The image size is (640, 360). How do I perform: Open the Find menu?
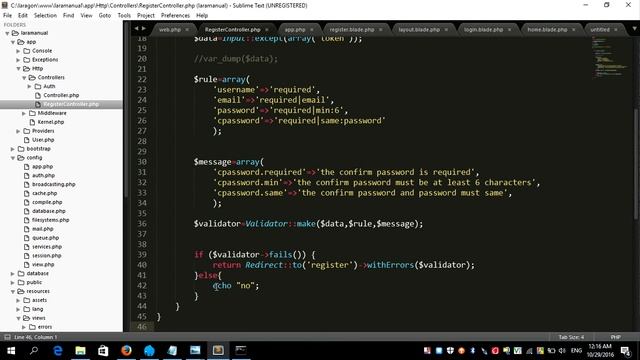(68, 16)
